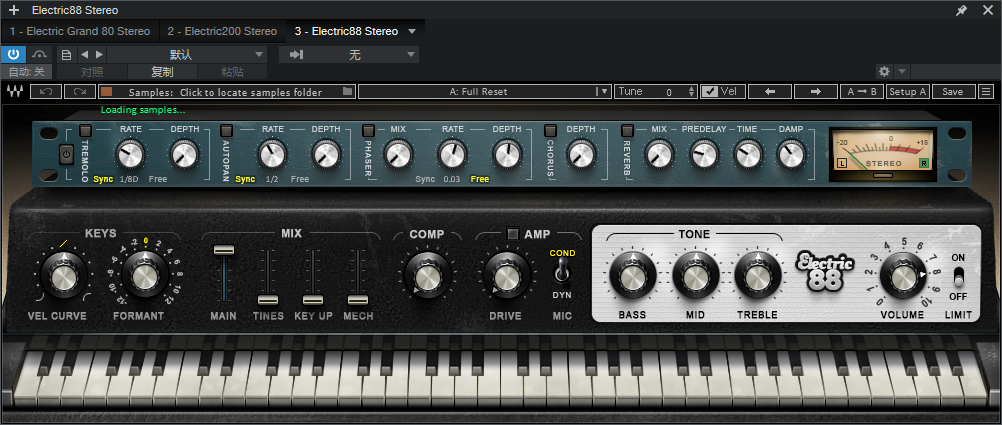Go to previous preset arrow
This screenshot has height=425, width=1002.
pos(84,54)
